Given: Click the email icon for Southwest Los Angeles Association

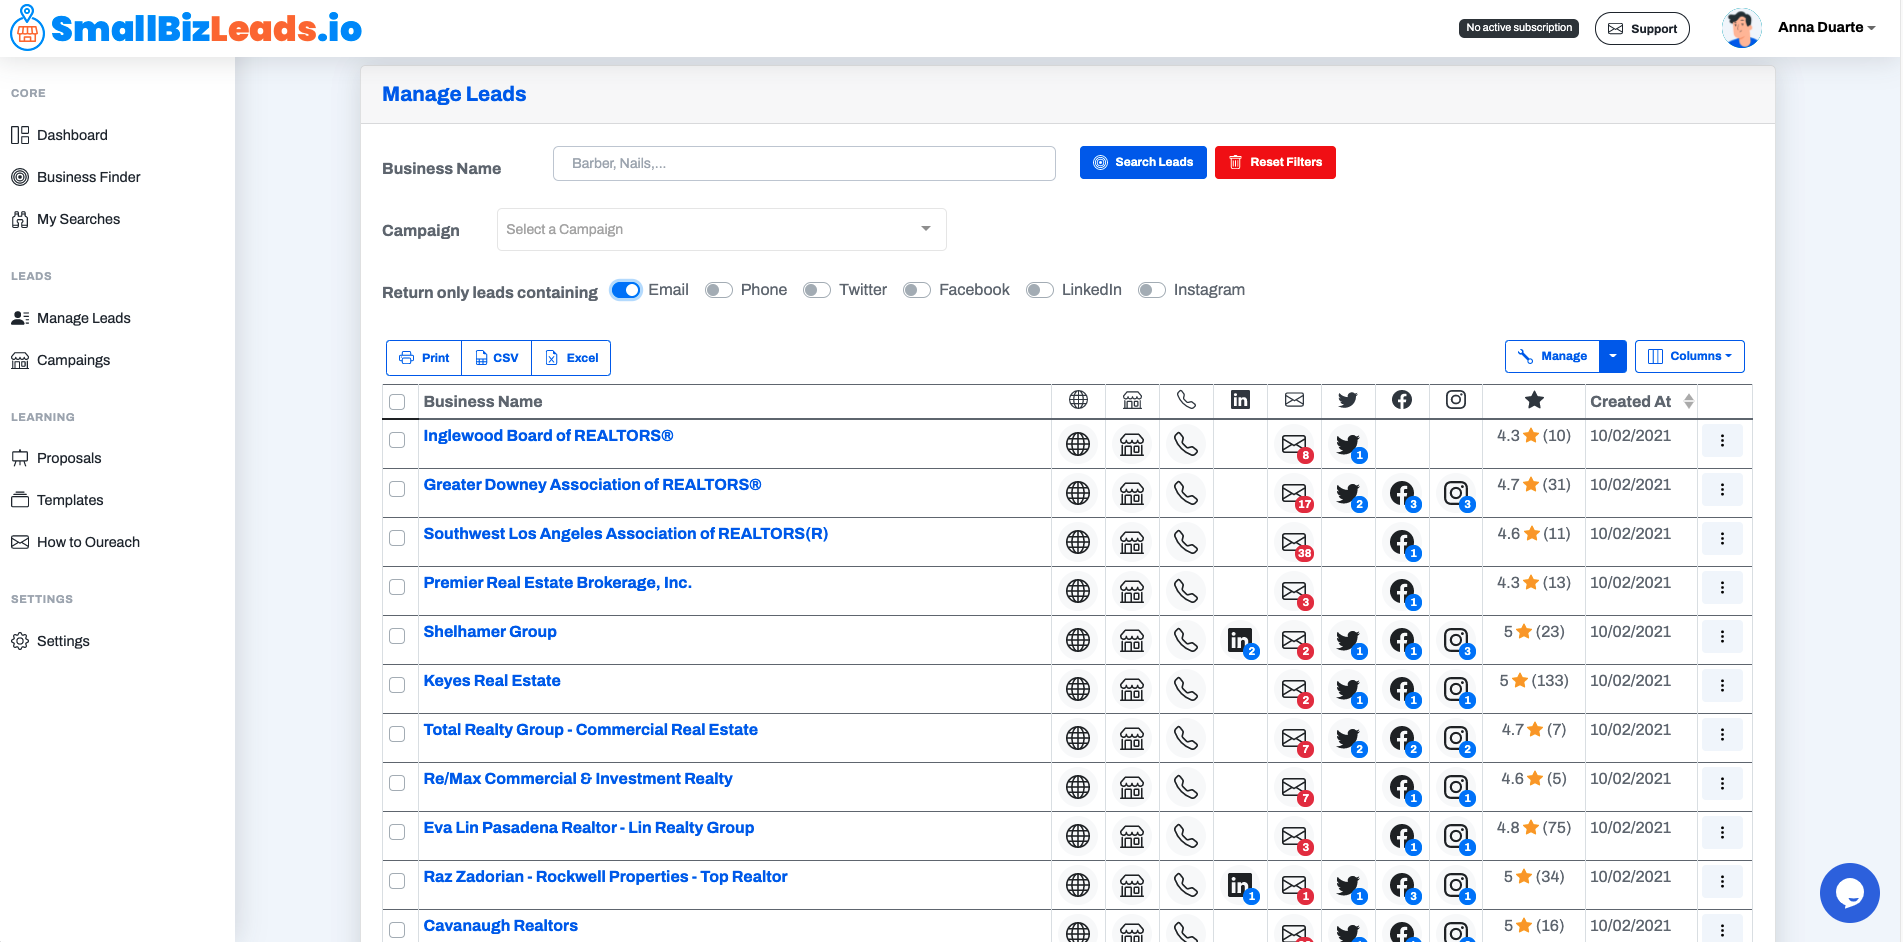Looking at the screenshot, I should coord(1294,542).
